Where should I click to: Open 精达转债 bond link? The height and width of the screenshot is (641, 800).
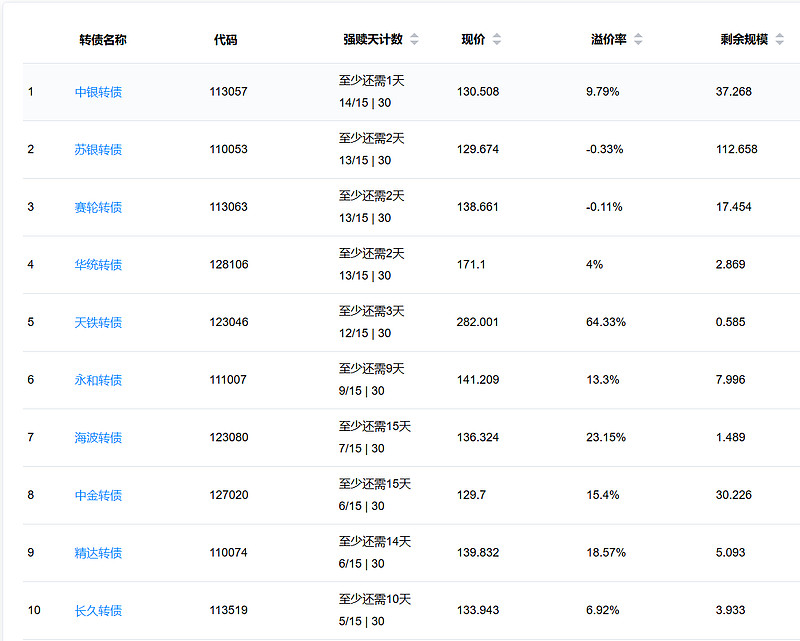point(98,553)
